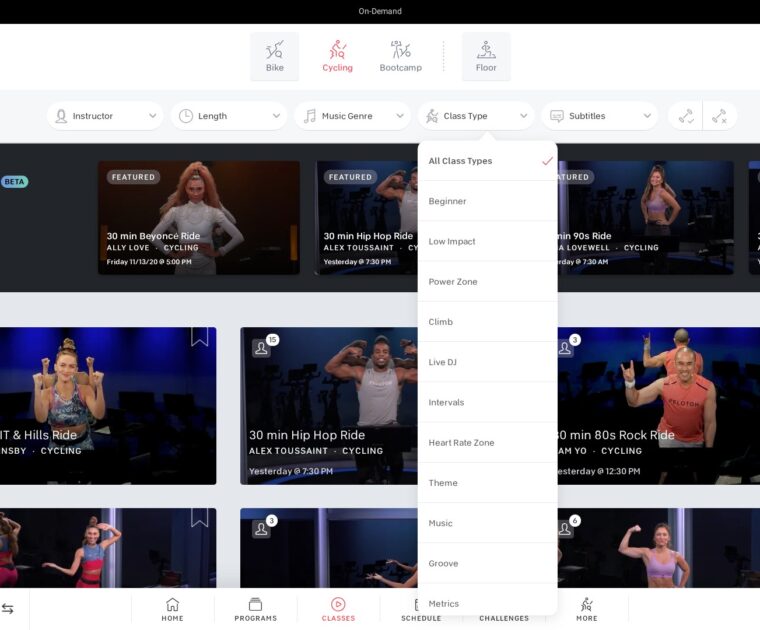Expand the Music Genre dropdown

351,116
